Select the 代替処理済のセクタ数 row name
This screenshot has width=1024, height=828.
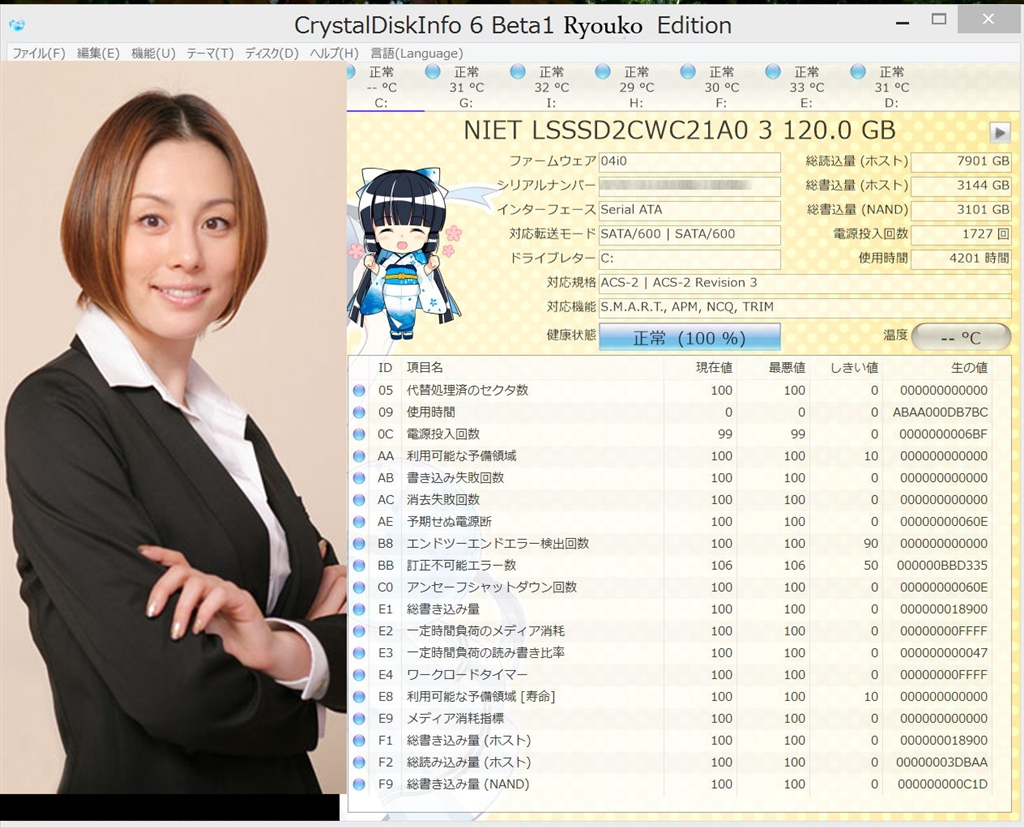coord(467,390)
